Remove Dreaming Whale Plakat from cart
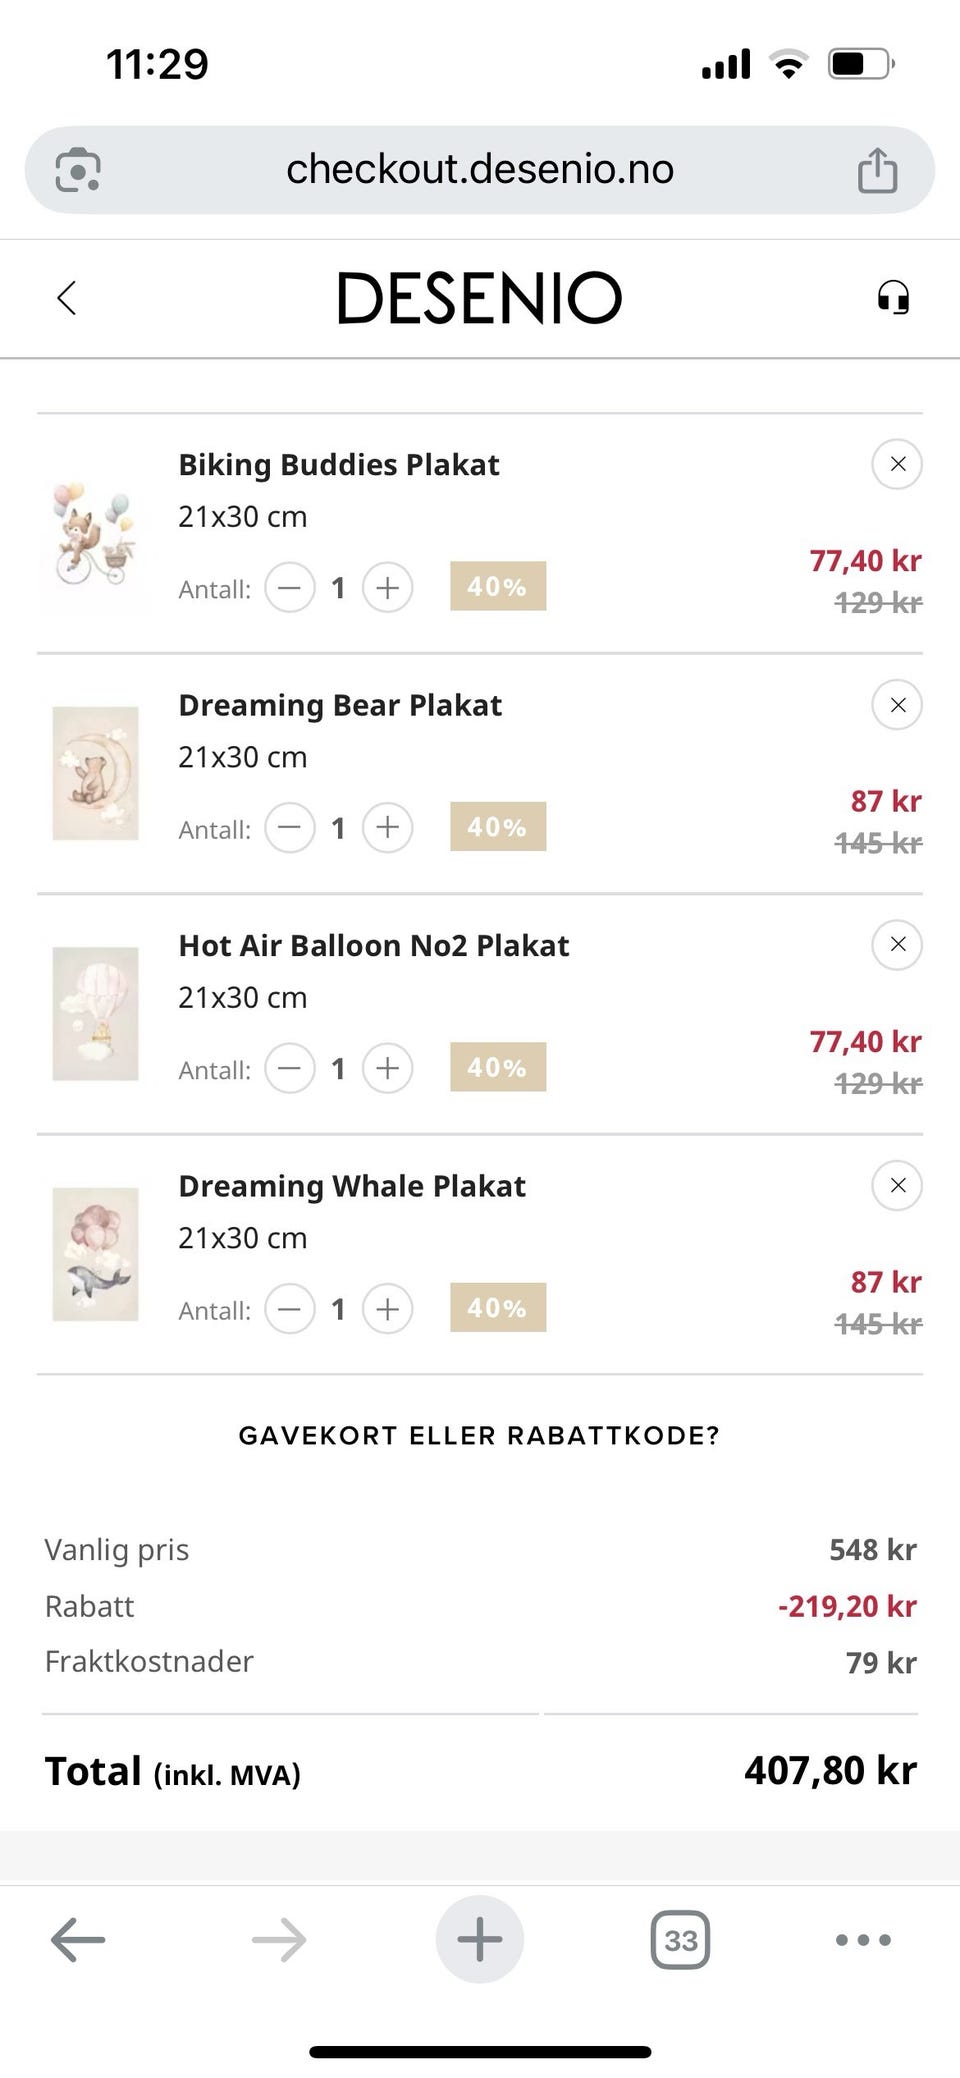Screen dimensions: 960x2078 point(897,1185)
